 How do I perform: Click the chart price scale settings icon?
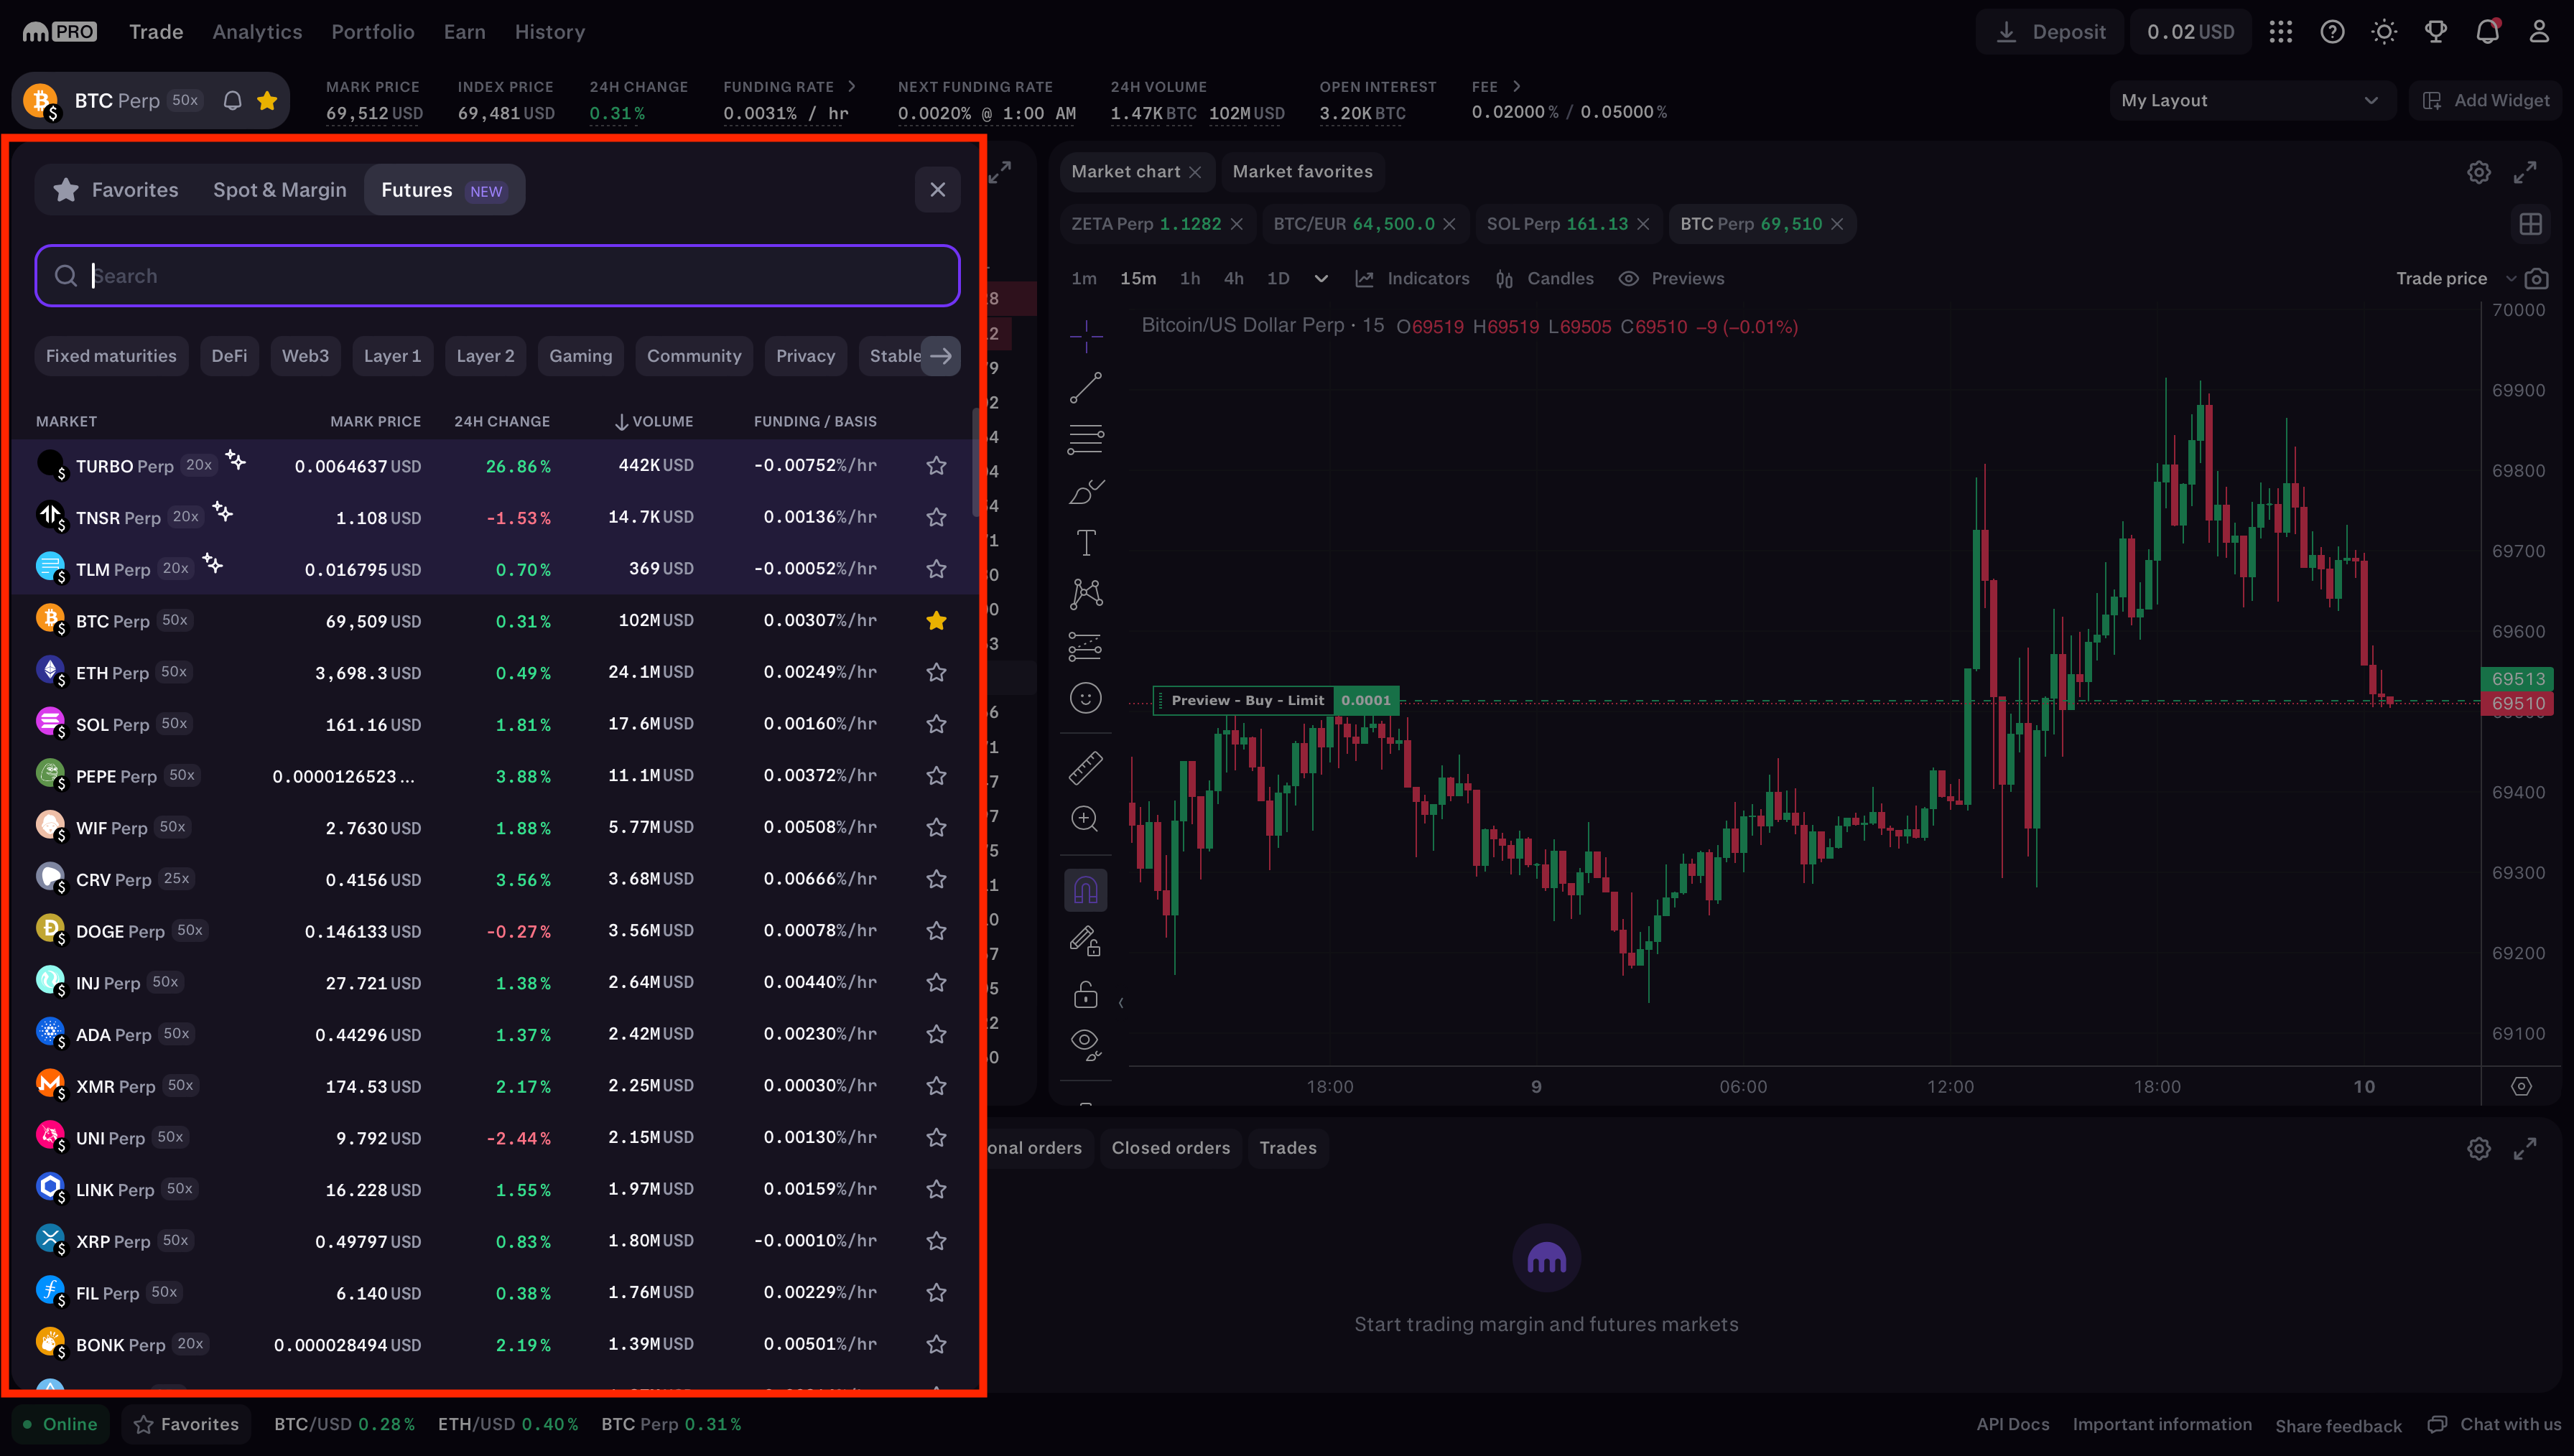coord(2521,1086)
